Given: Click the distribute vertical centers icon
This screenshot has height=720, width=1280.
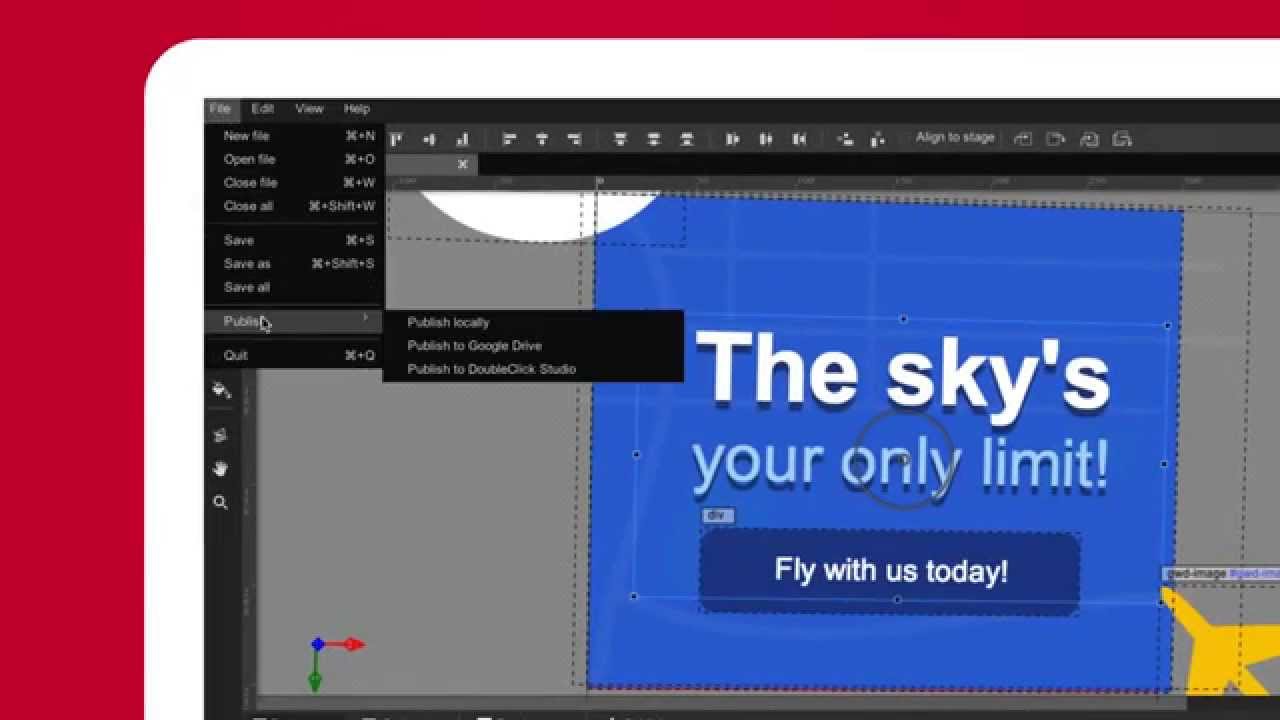Looking at the screenshot, I should (654, 139).
